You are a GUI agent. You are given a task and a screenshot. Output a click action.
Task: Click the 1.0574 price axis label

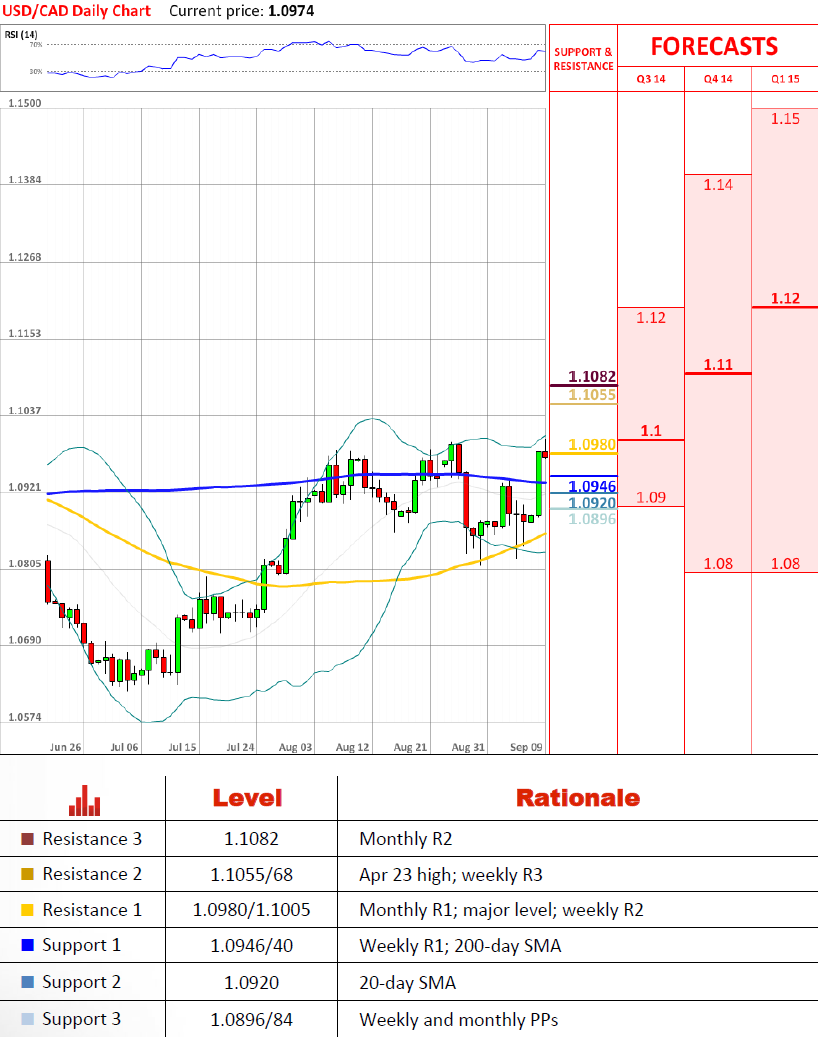(24, 717)
